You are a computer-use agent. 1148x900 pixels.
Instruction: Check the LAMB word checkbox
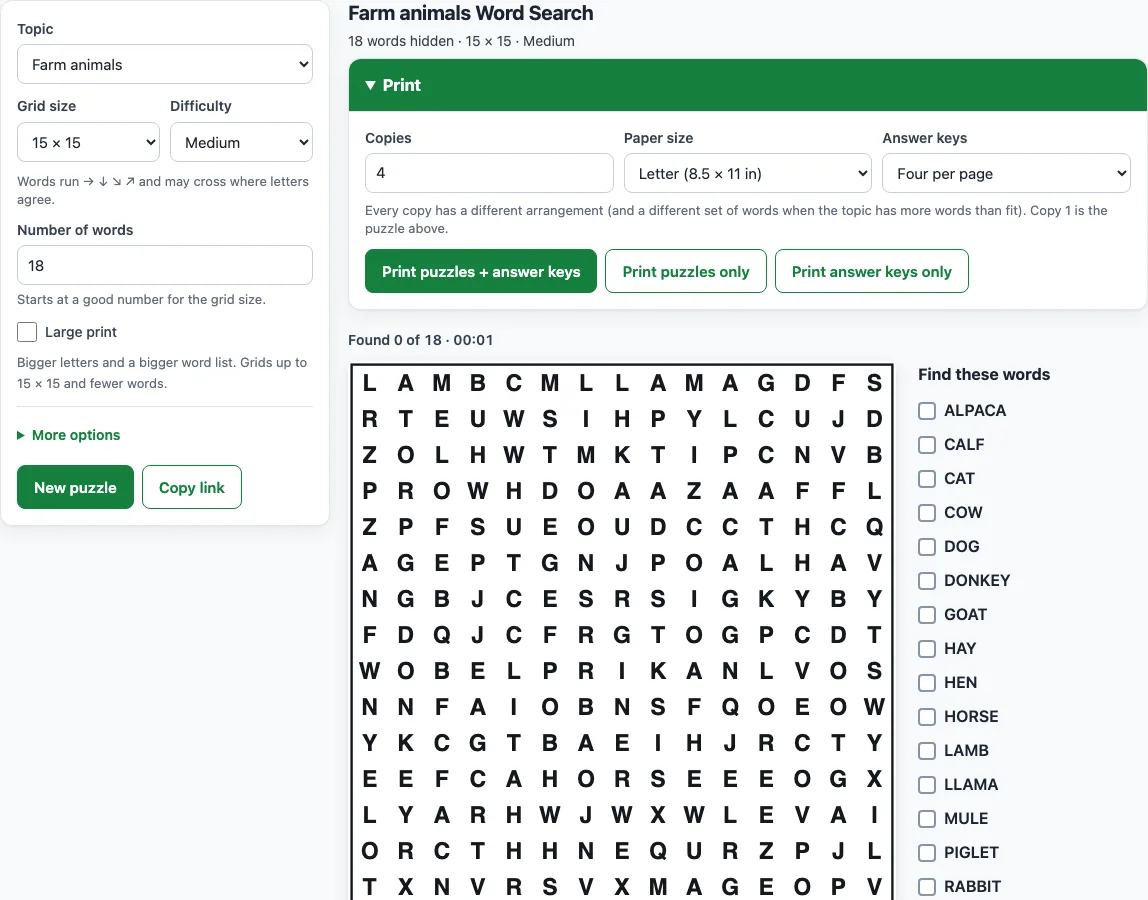pyautogui.click(x=927, y=751)
